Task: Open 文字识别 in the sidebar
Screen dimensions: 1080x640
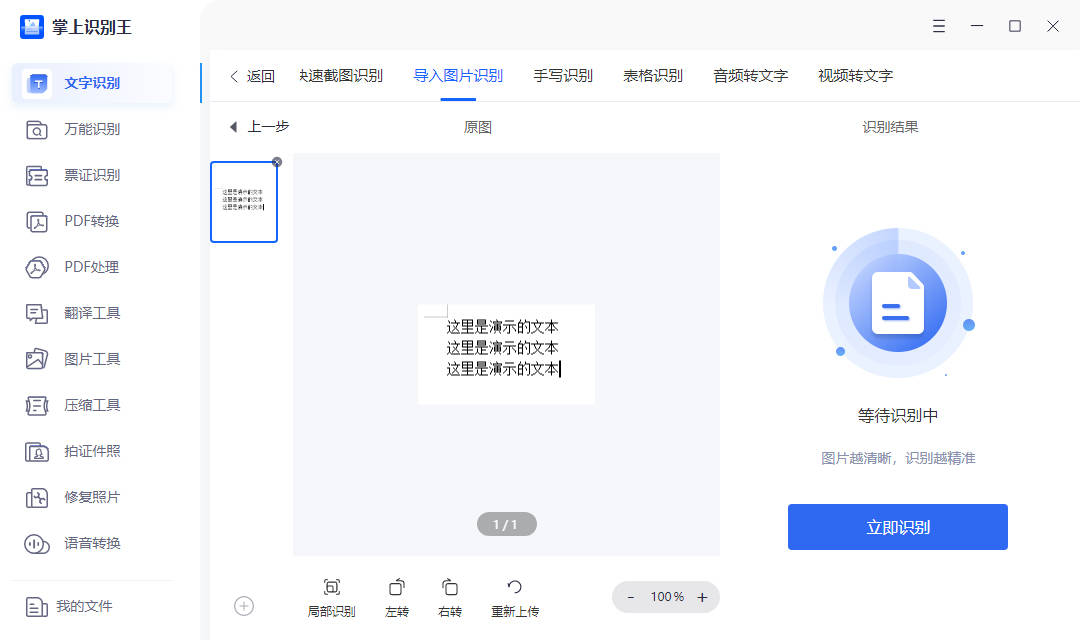Action: pyautogui.click(x=92, y=83)
